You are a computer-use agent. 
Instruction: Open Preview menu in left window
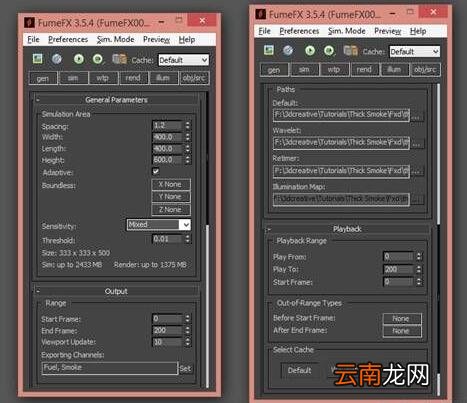click(156, 40)
